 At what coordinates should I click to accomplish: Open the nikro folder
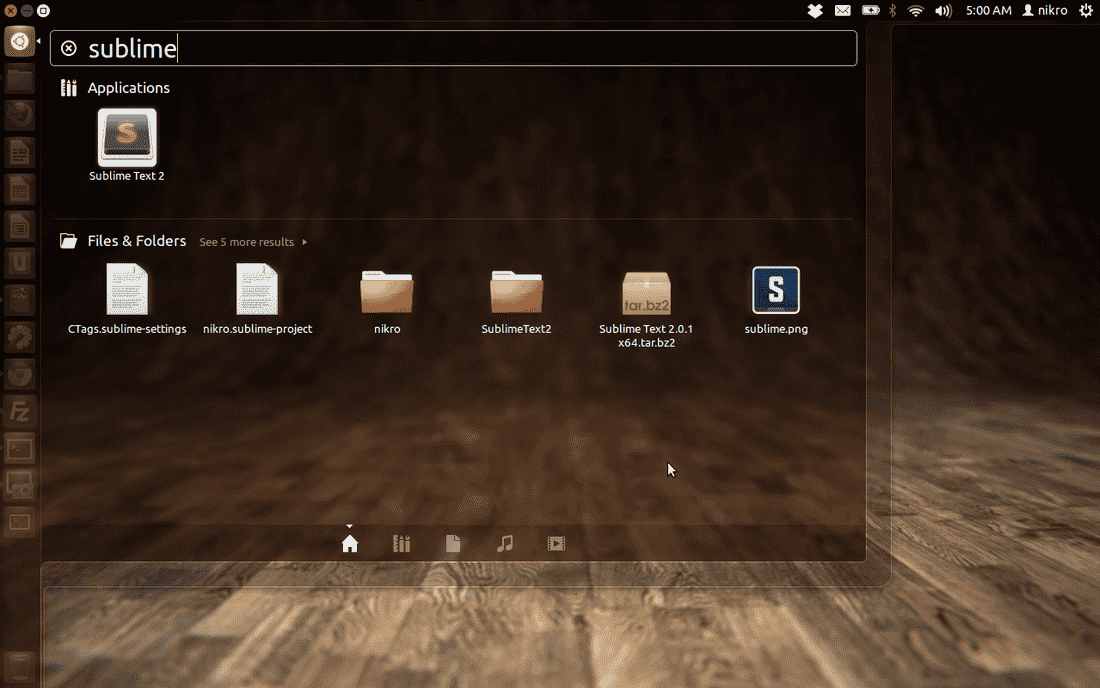pyautogui.click(x=387, y=302)
